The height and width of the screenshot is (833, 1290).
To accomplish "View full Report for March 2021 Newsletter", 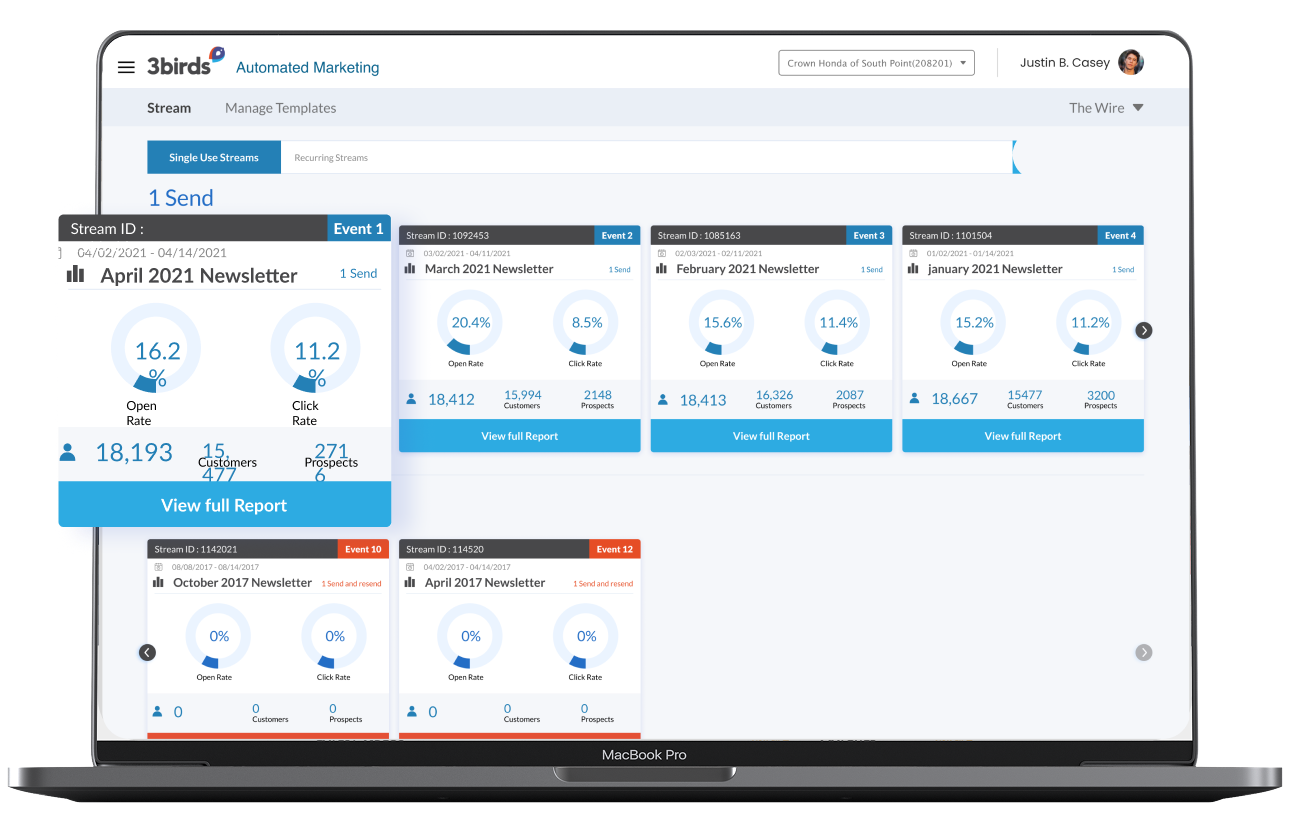I will click(519, 435).
